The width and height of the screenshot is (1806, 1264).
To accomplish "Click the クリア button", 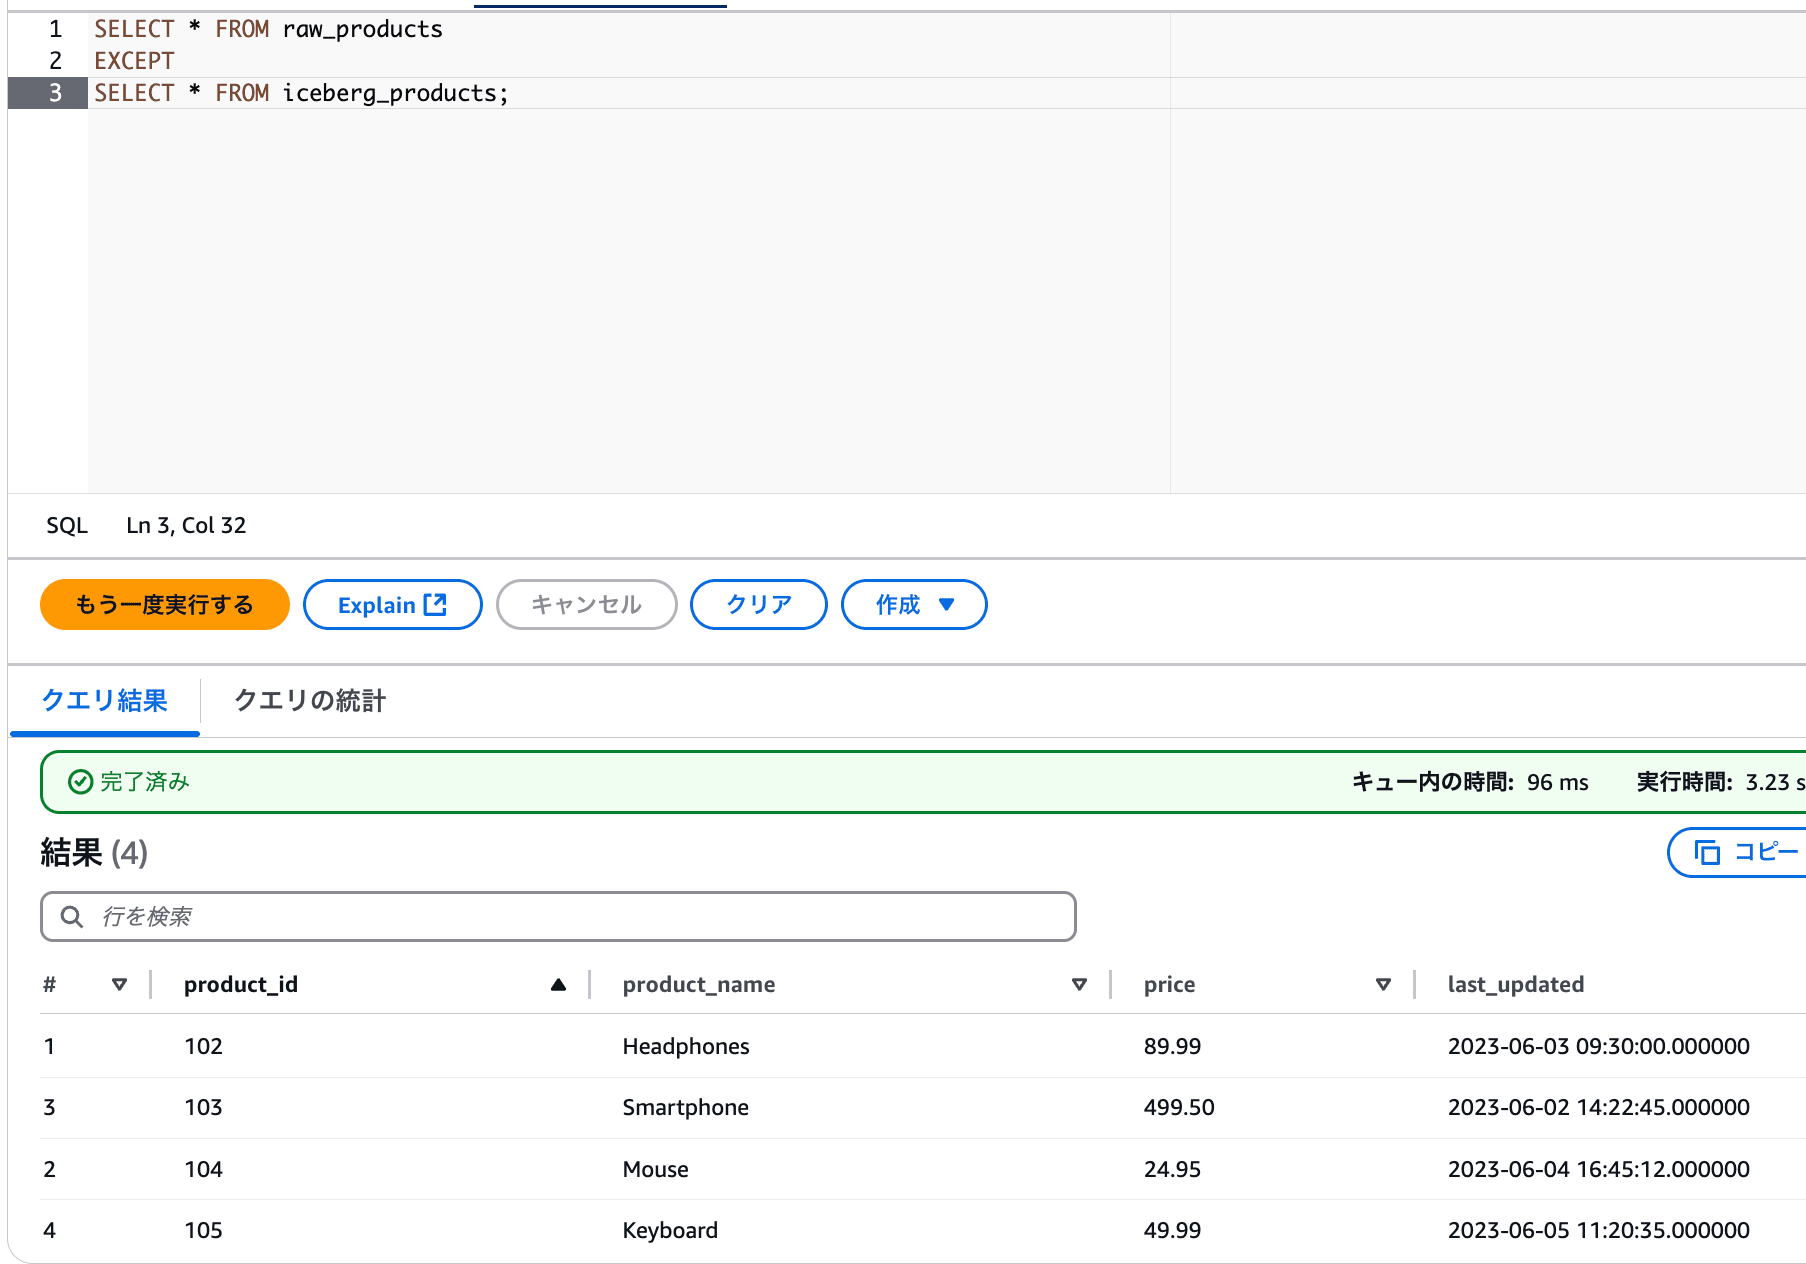I will pyautogui.click(x=759, y=604).
